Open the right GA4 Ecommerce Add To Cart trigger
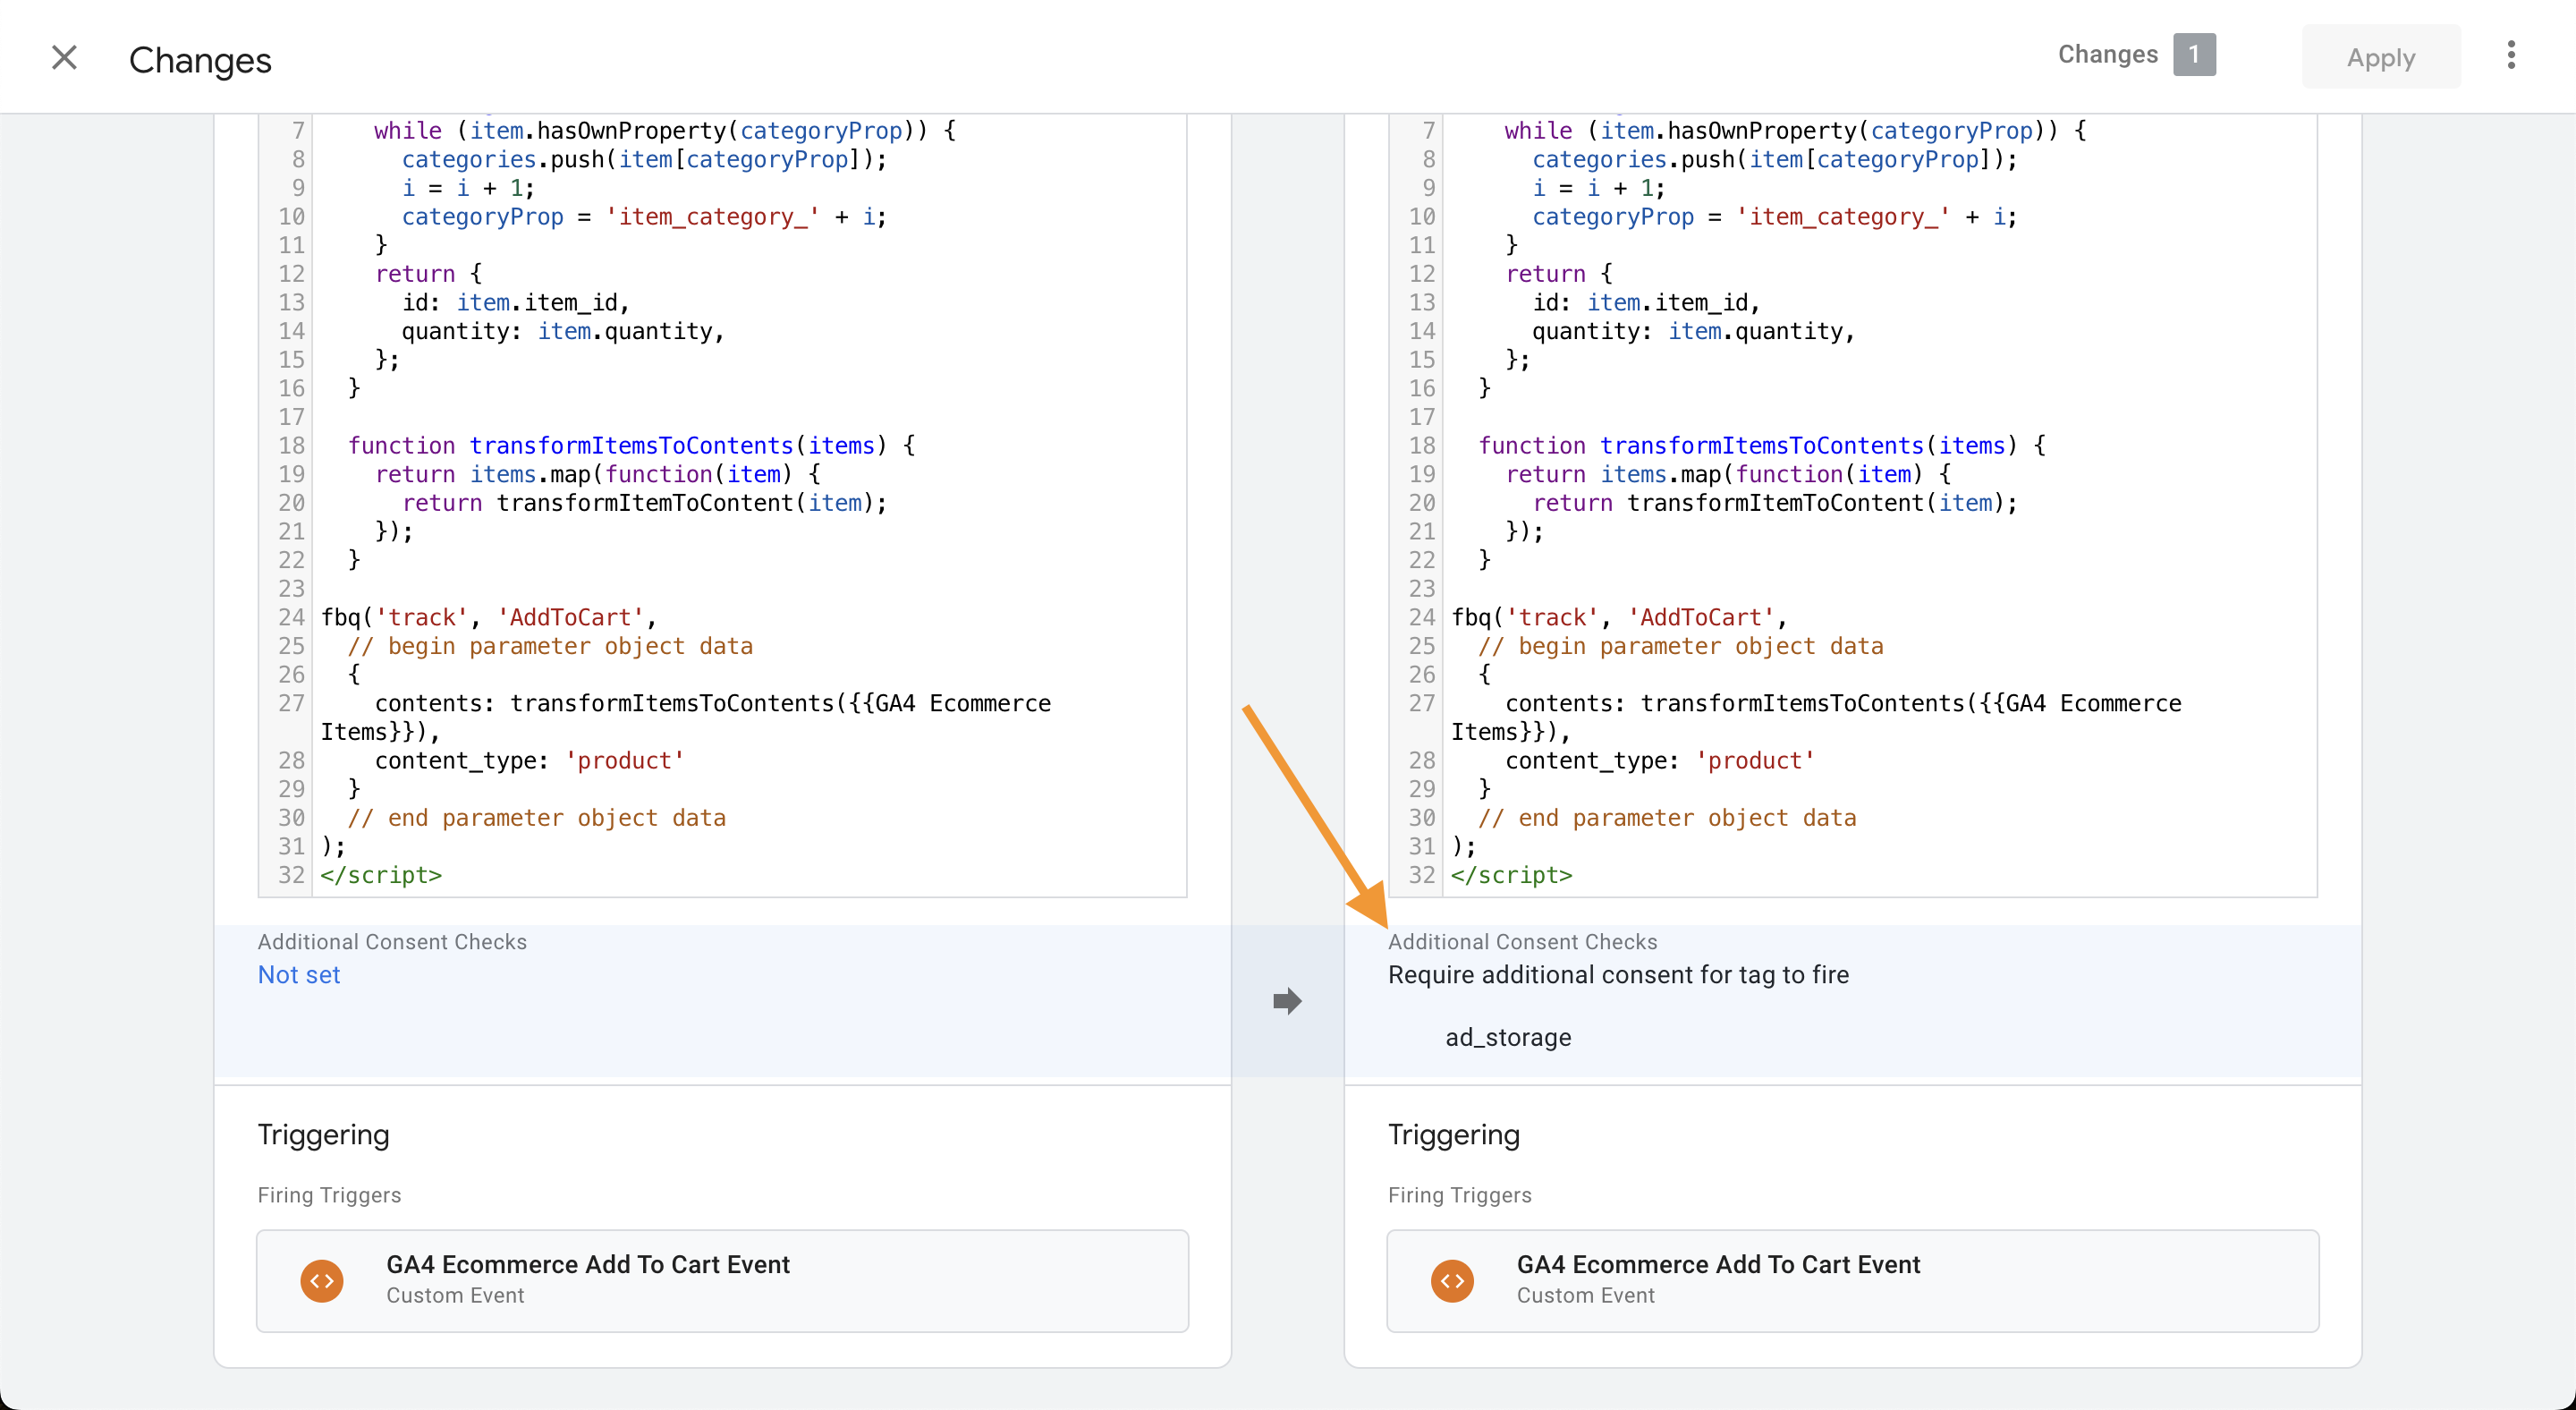The width and height of the screenshot is (2576, 1410). [1852, 1280]
